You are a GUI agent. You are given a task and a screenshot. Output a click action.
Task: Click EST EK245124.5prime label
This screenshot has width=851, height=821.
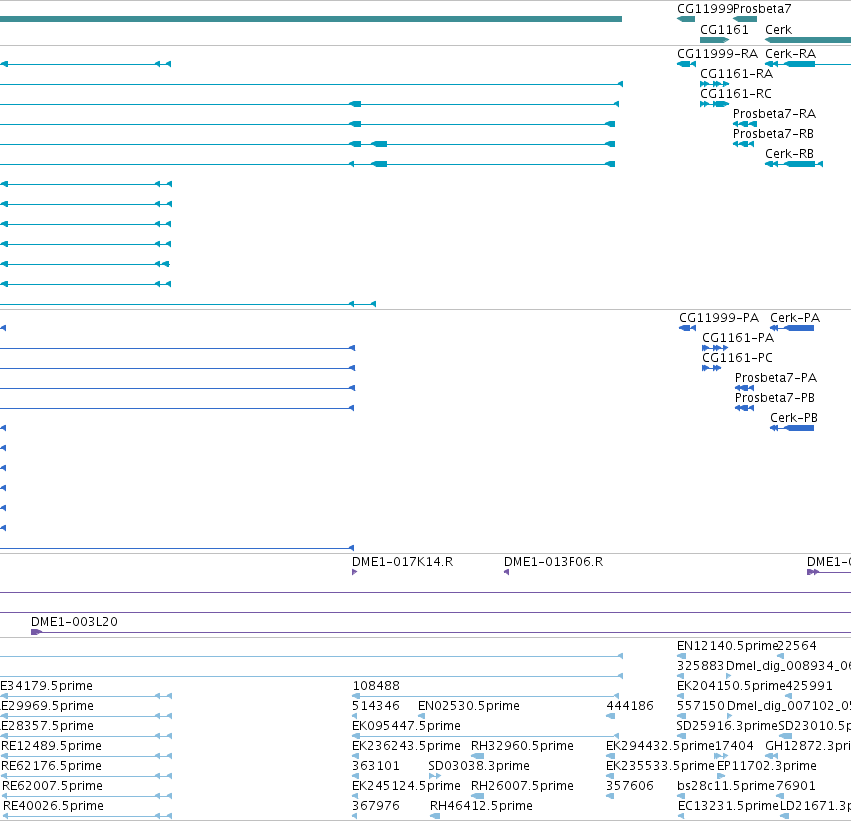407,786
